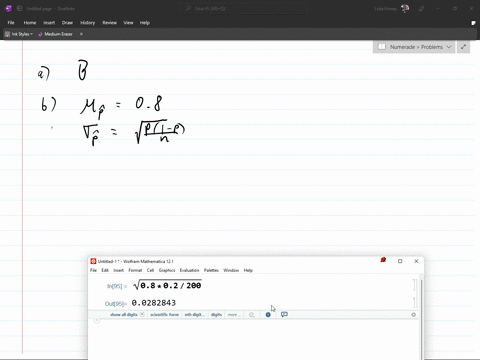Open the Mathematica Edit menu
The width and height of the screenshot is (480, 360).
[105, 270]
